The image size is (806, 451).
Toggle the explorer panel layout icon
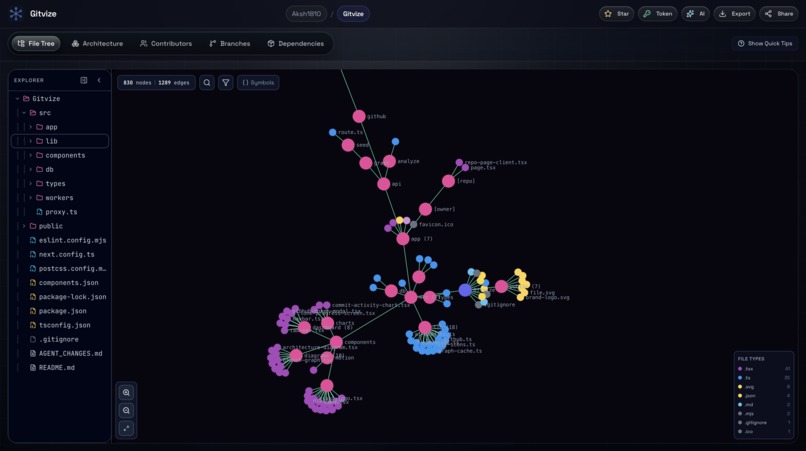(x=84, y=80)
